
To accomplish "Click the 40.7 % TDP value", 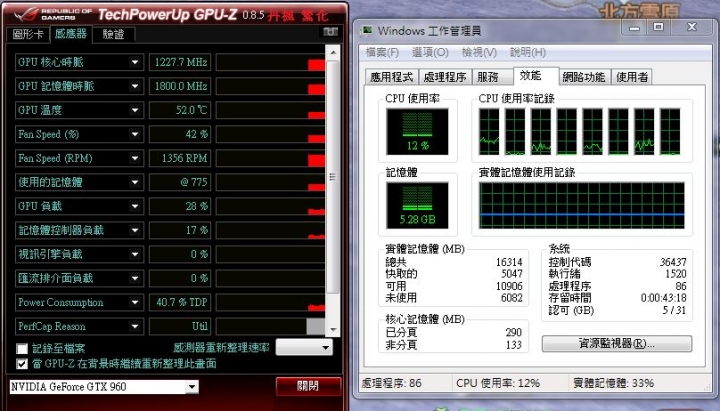I will point(180,302).
